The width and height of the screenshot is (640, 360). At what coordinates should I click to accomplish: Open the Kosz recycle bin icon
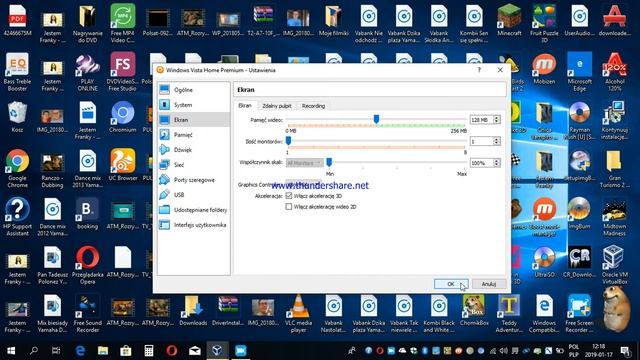pos(17,117)
